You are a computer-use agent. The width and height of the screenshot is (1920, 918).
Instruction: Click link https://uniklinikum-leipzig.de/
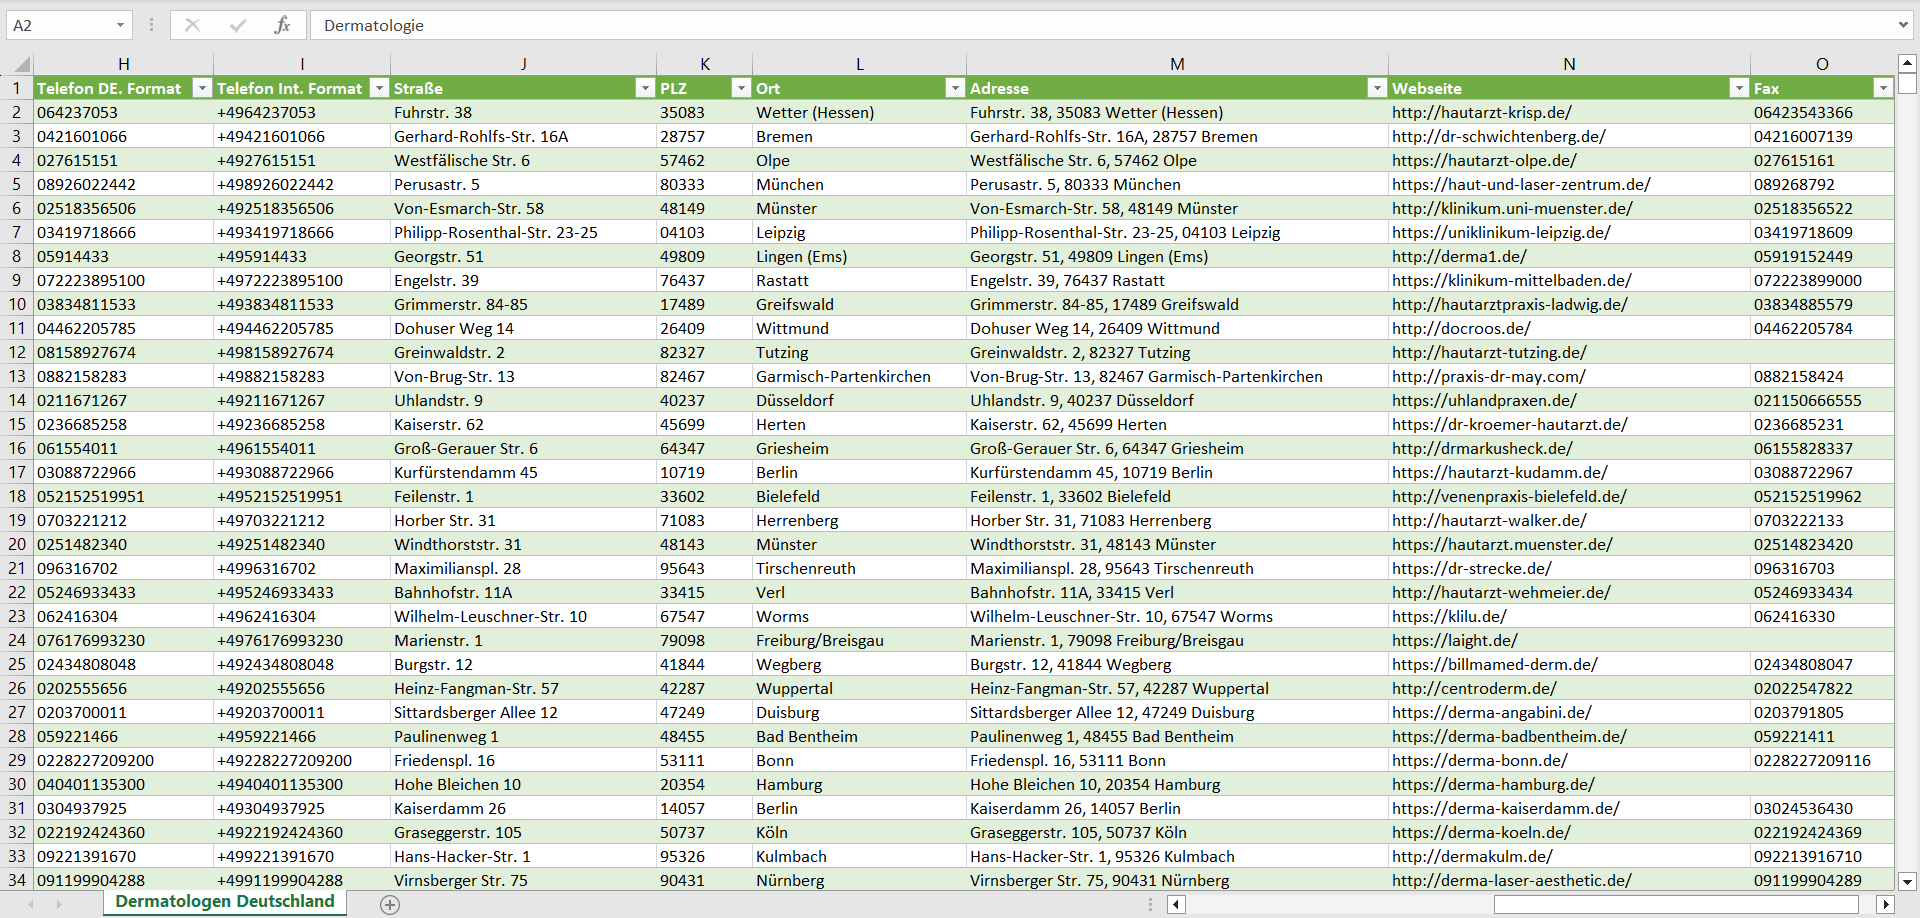click(1501, 232)
